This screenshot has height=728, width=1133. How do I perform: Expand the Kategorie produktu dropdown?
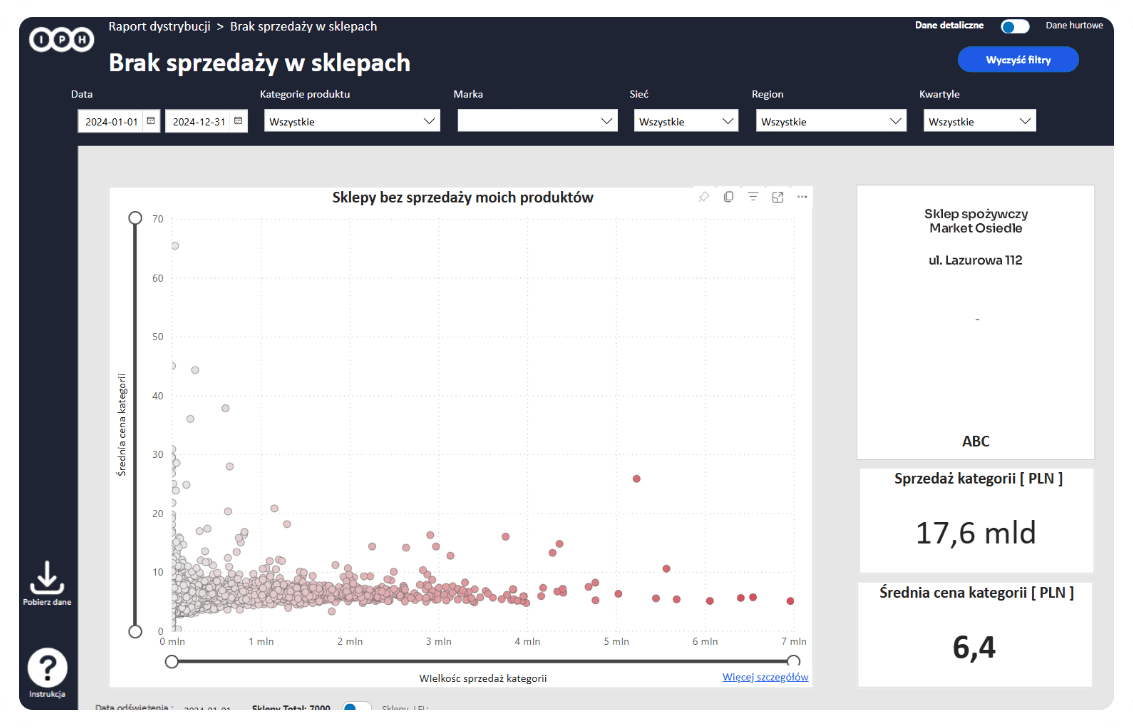(x=351, y=121)
